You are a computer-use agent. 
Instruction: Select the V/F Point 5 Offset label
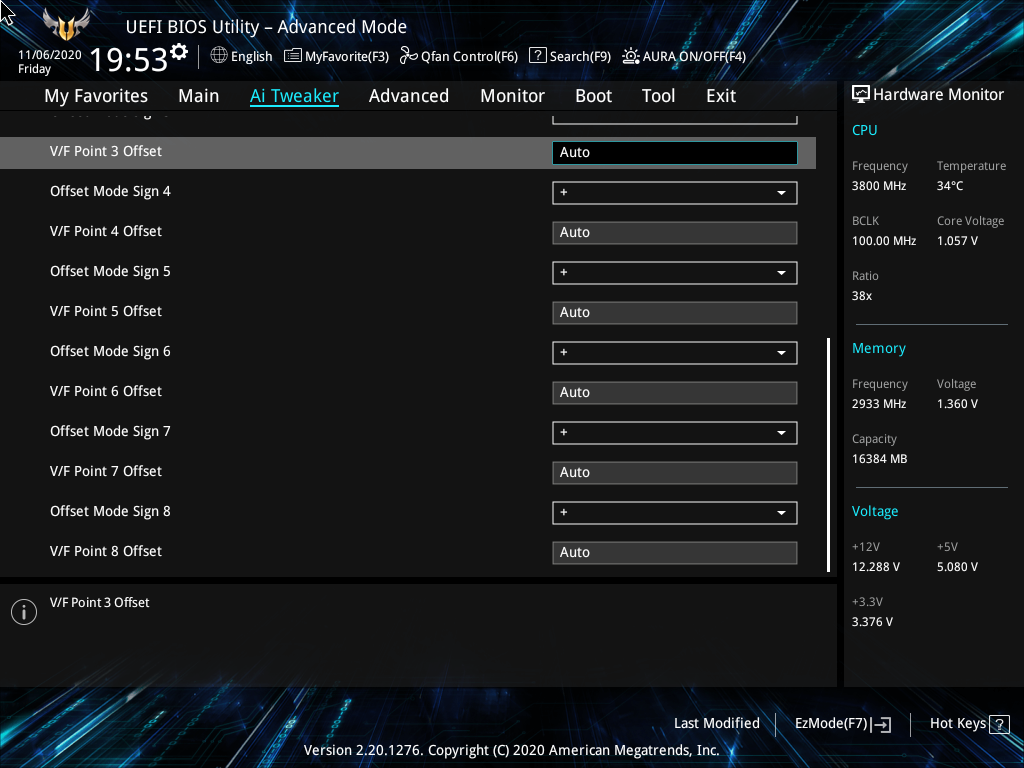point(106,312)
